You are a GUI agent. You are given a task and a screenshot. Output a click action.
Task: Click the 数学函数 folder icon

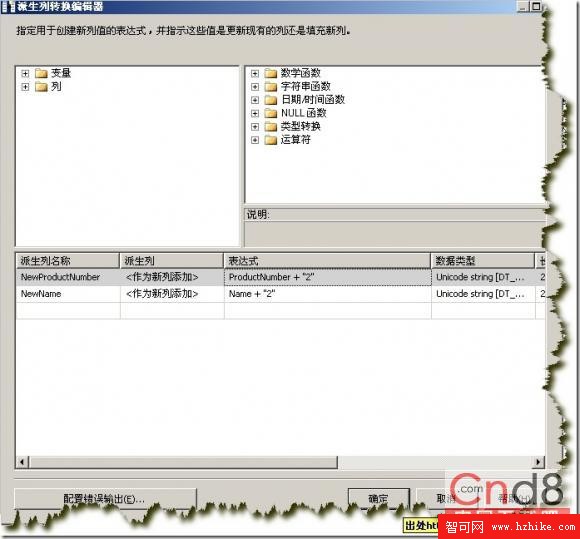coord(271,73)
